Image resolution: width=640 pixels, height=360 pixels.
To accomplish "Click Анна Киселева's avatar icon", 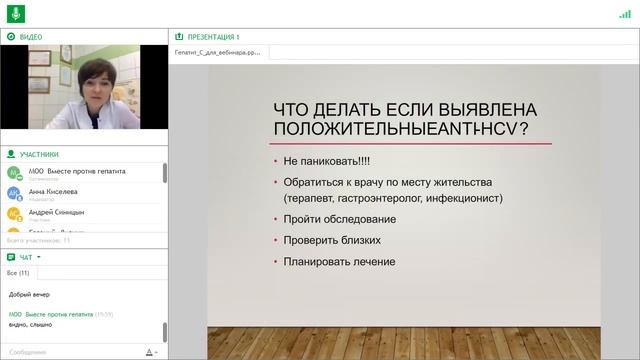I will [x=14, y=193].
